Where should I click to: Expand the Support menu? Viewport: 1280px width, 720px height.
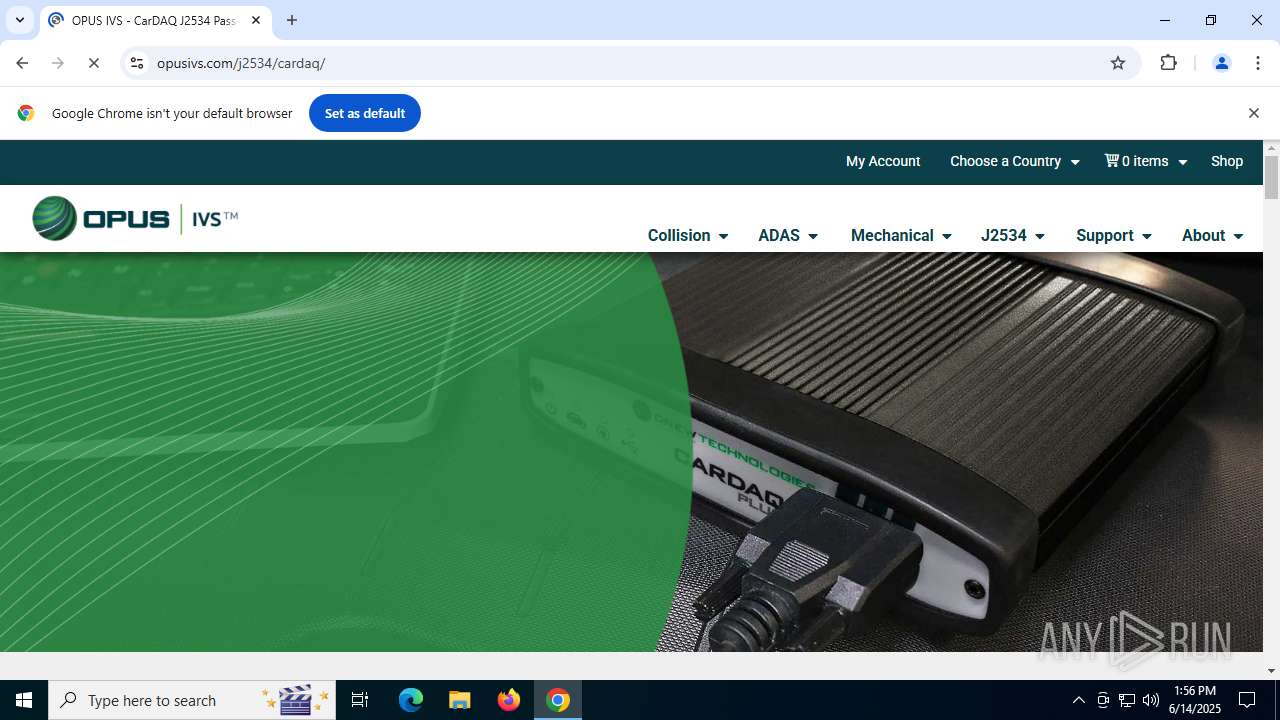pyautogui.click(x=1114, y=235)
